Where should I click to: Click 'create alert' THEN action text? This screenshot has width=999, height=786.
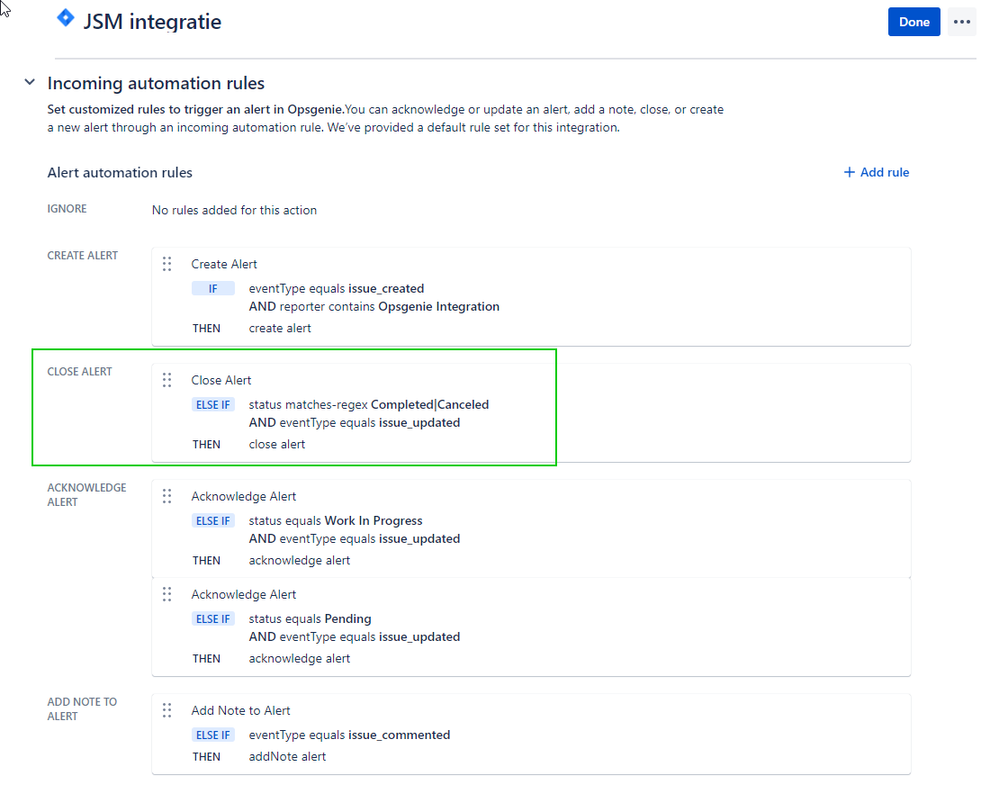[x=280, y=328]
